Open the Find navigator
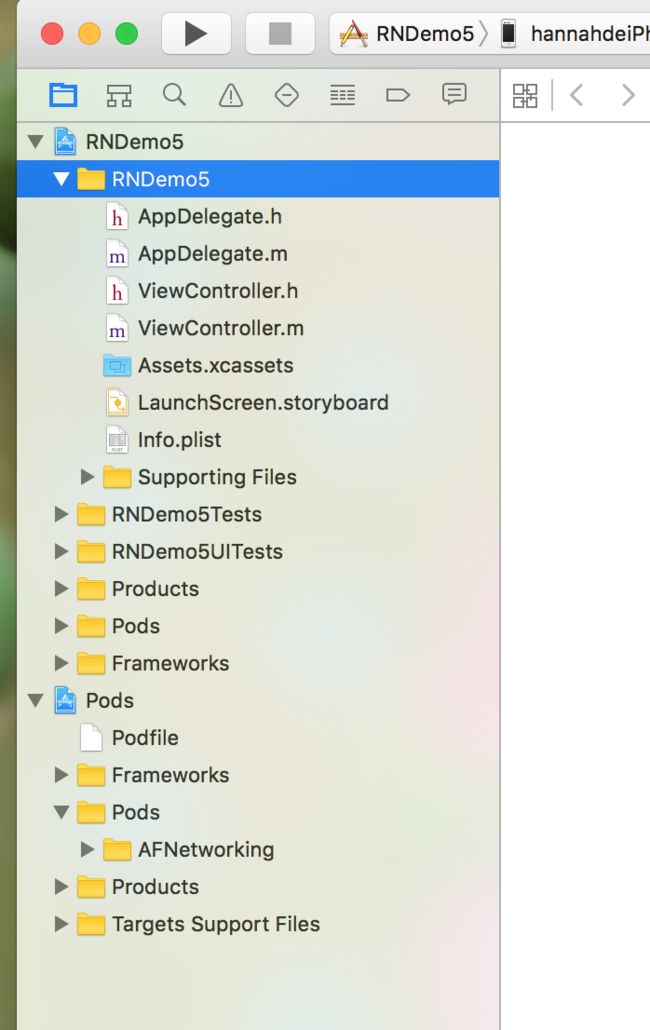Screen dimensions: 650x1030 click(175, 95)
